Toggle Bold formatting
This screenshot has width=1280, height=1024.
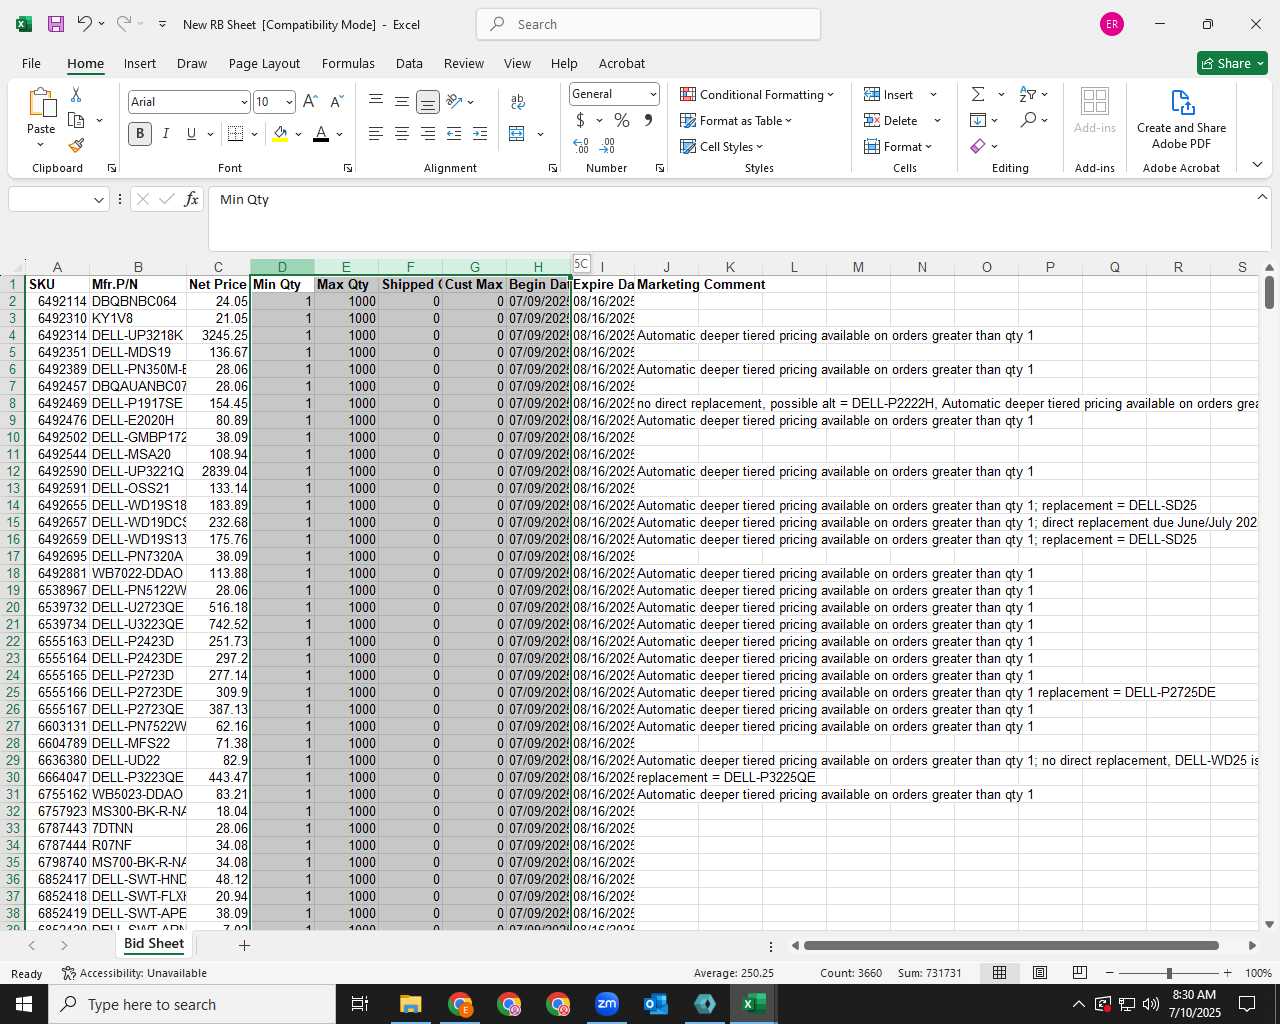tap(140, 134)
